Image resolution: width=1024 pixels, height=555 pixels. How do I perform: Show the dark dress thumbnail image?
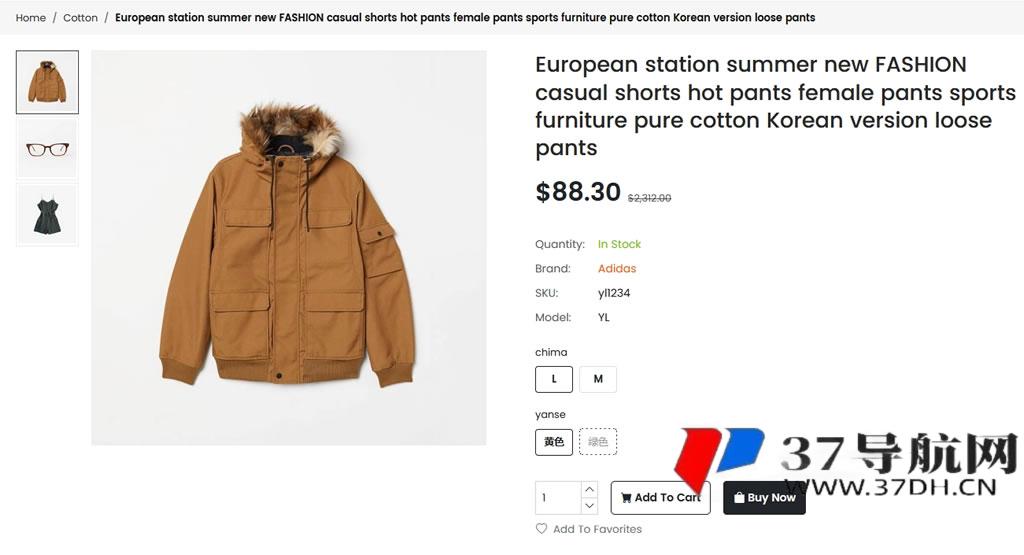point(47,215)
